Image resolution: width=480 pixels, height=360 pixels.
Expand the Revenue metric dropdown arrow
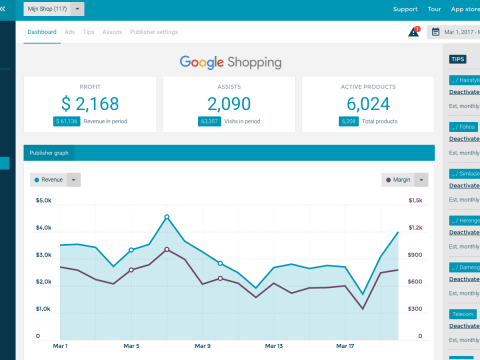[x=74, y=180]
